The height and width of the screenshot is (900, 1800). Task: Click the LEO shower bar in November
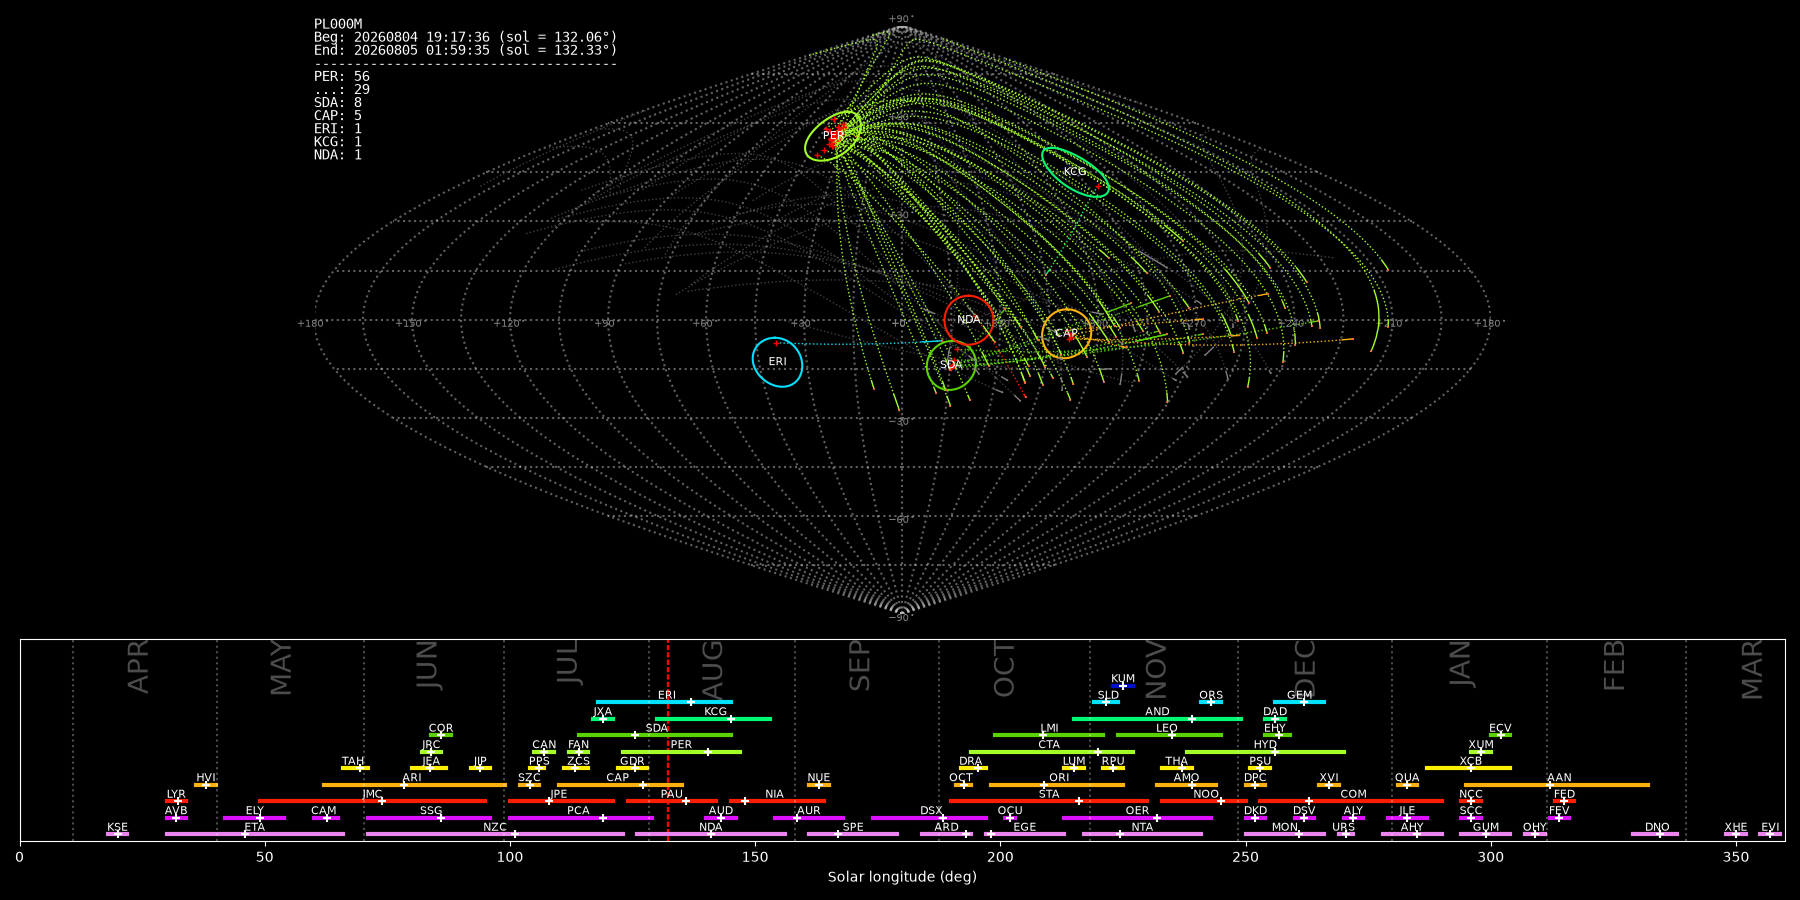pos(1169,735)
